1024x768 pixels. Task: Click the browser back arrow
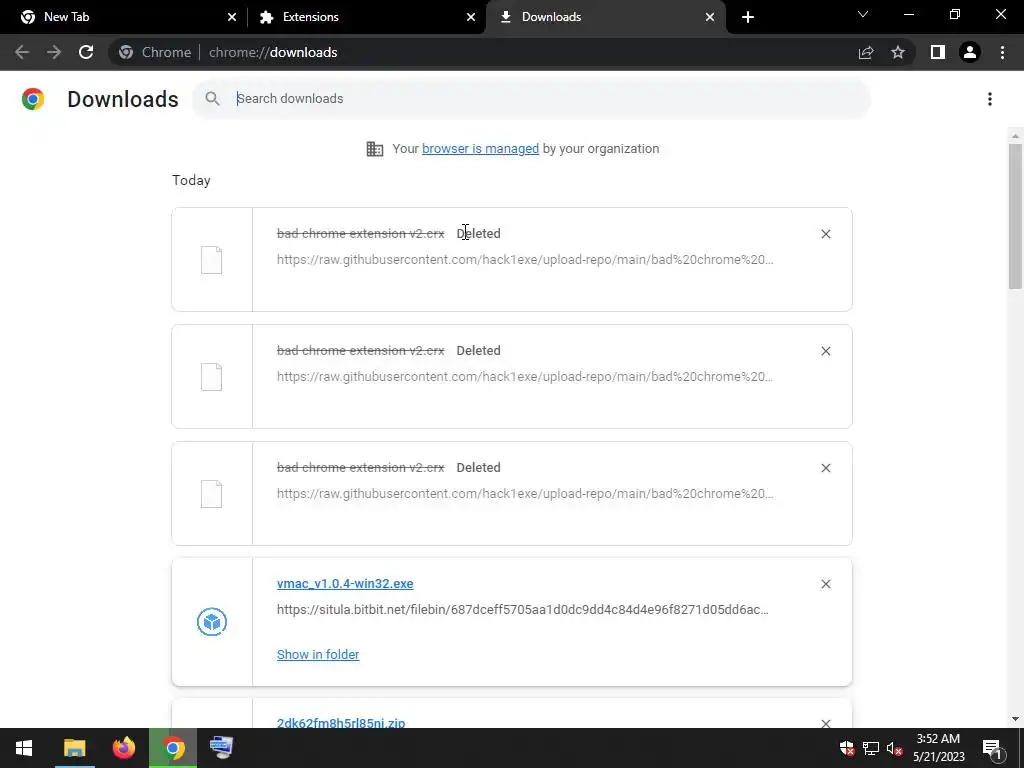[22, 52]
